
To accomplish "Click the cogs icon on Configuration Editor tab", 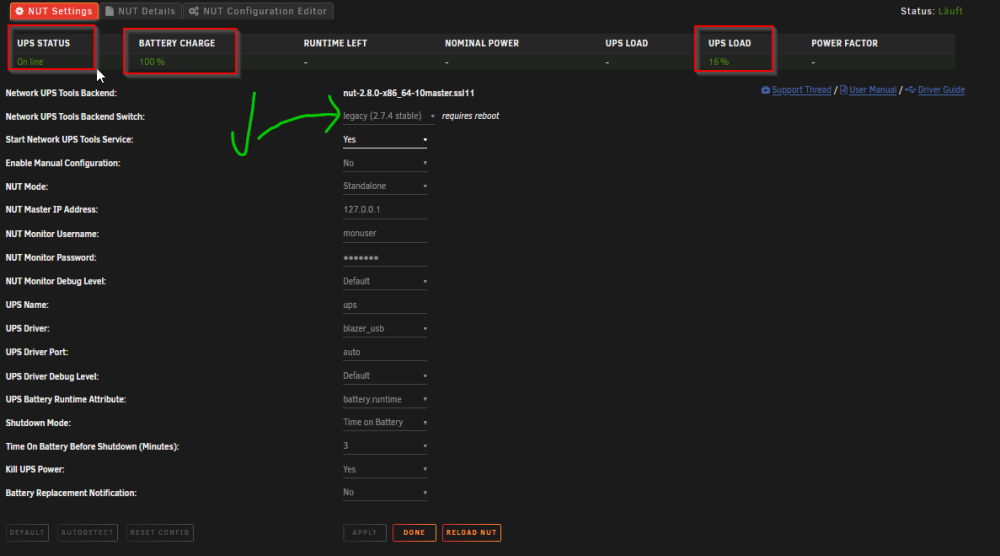I will pos(193,11).
